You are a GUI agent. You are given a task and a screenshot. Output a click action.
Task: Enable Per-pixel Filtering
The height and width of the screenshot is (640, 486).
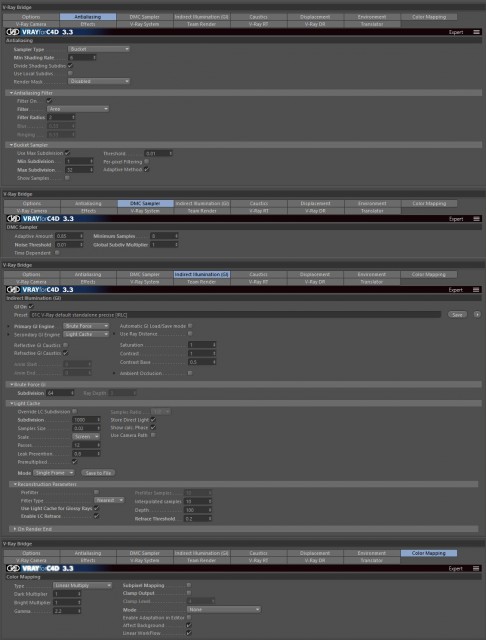coord(146,162)
